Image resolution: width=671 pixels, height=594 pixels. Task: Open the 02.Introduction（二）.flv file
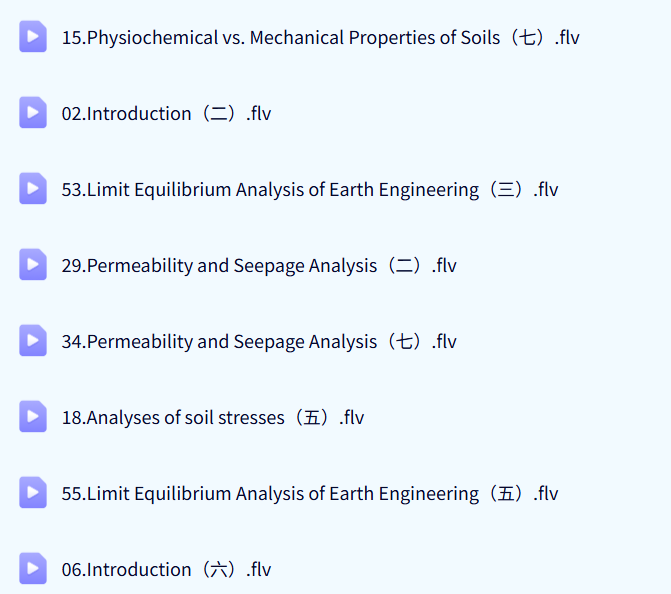166,114
